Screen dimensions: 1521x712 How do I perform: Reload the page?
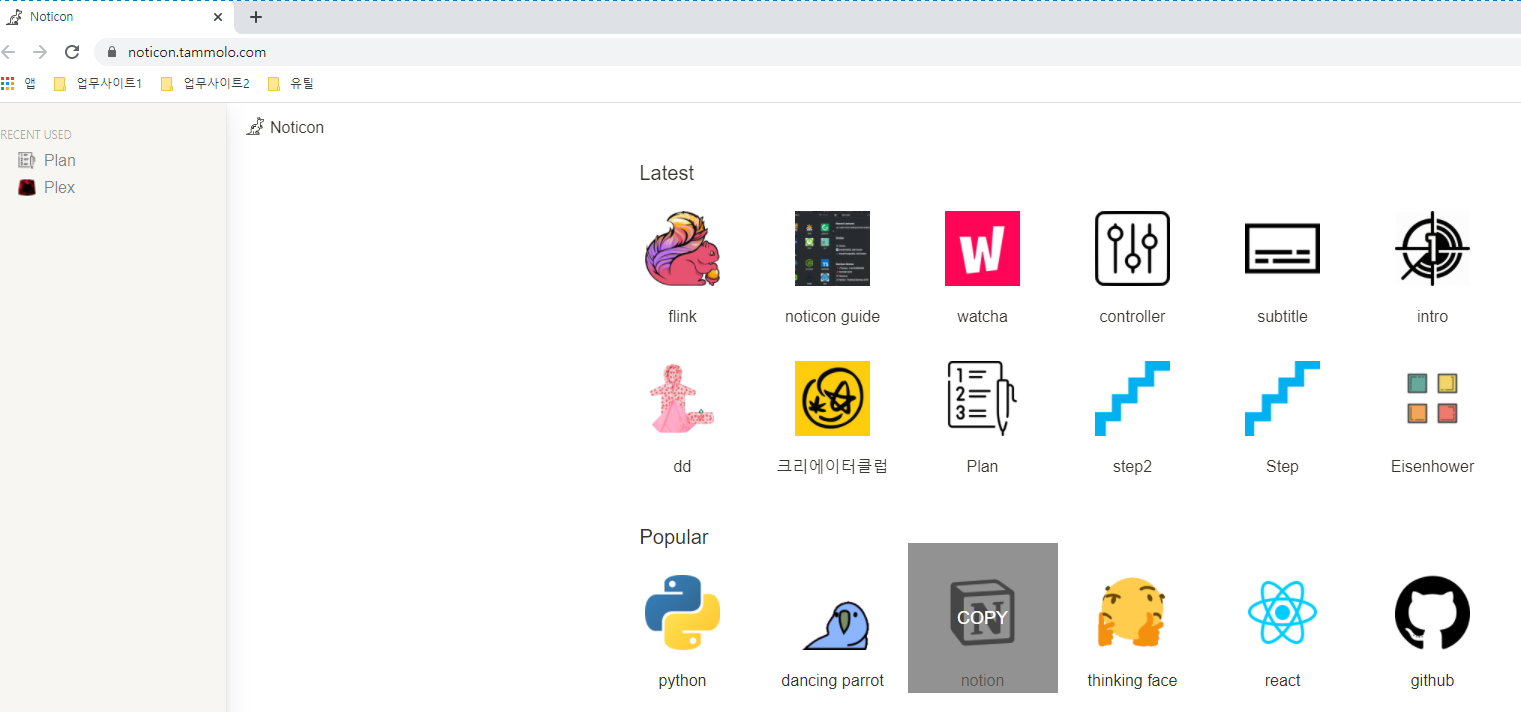pyautogui.click(x=72, y=52)
